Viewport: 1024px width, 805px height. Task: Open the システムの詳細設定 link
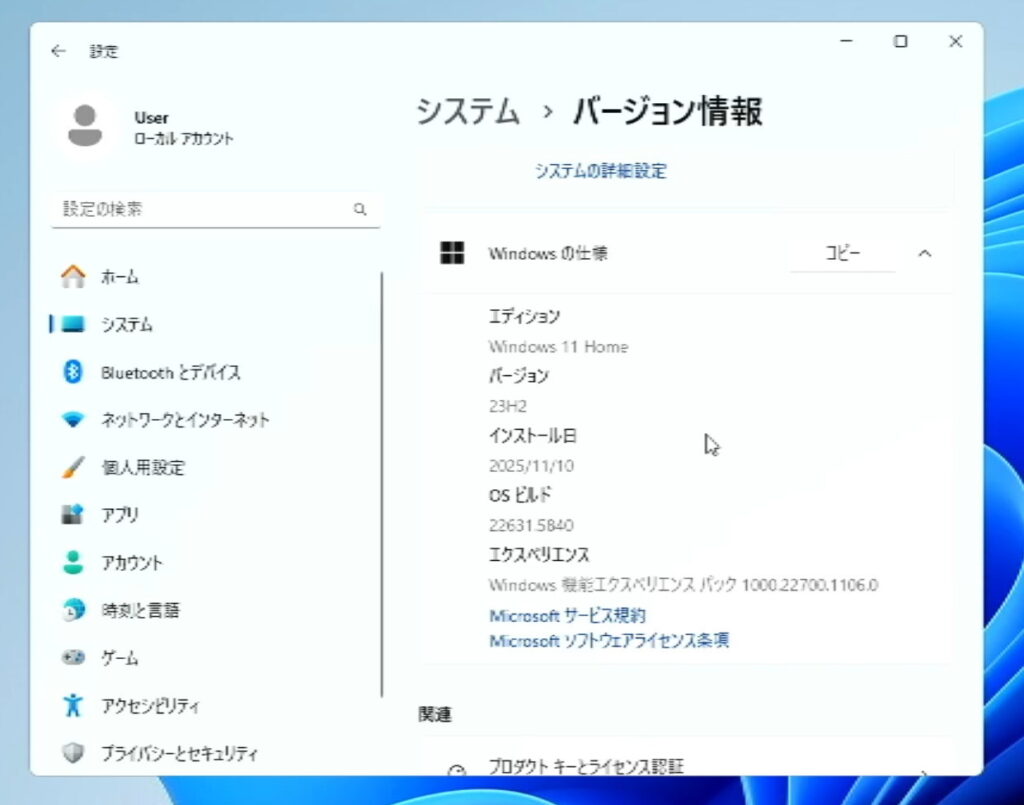(x=600, y=171)
